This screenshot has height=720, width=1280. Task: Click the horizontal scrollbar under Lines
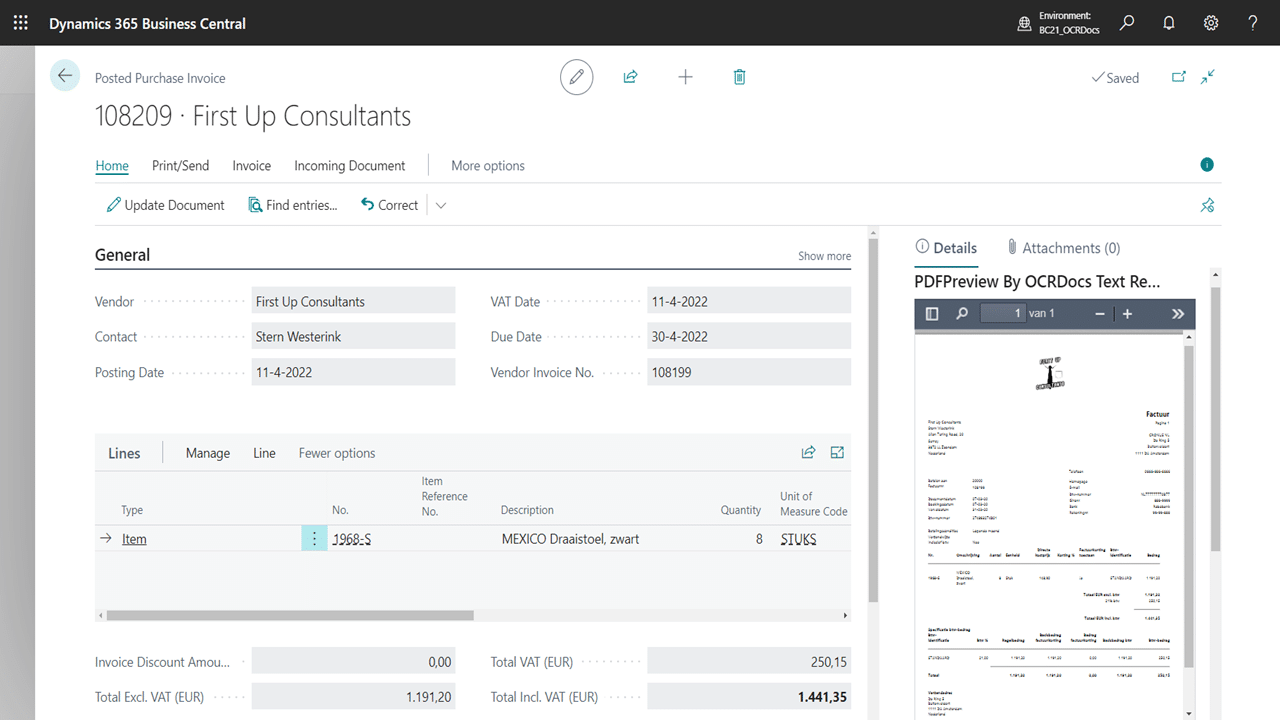pos(290,616)
